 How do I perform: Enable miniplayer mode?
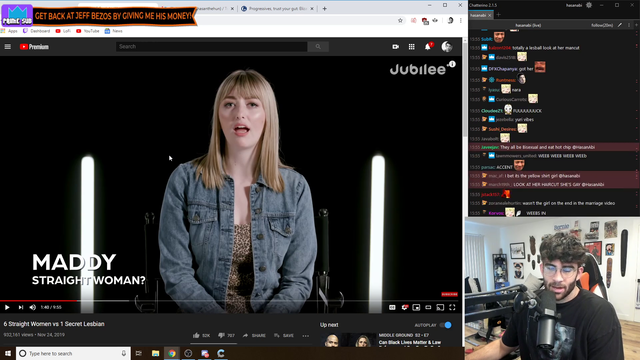click(x=416, y=307)
